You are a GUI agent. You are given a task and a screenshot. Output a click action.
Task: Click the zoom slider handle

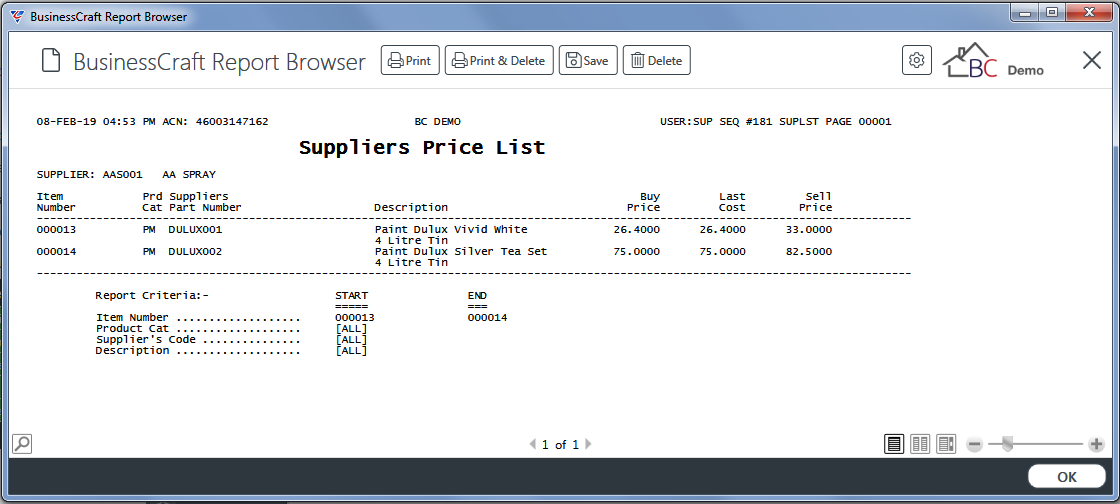1007,444
